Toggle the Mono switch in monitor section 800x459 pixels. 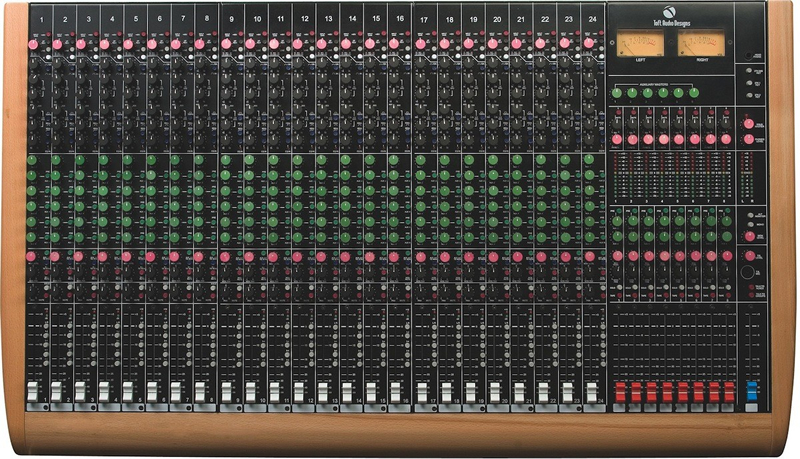751,224
